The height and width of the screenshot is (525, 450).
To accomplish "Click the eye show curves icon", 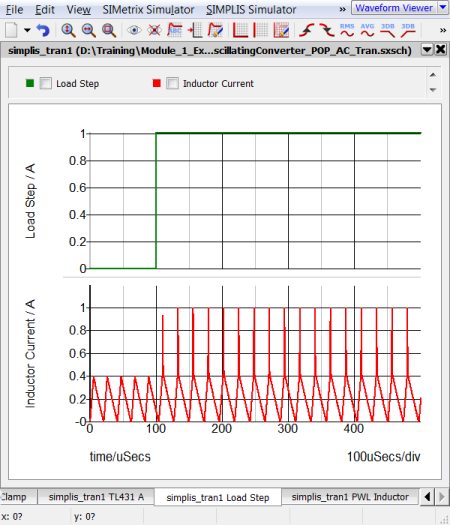I will tap(134, 30).
